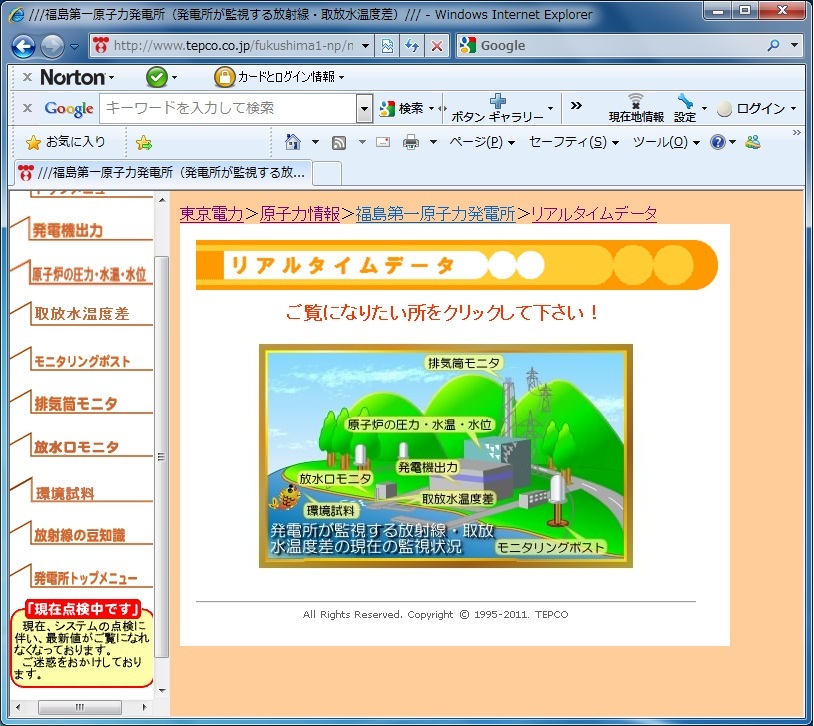The height and width of the screenshot is (726, 814).
Task: Expand the Google toolbar search history dropdown
Action: click(364, 108)
